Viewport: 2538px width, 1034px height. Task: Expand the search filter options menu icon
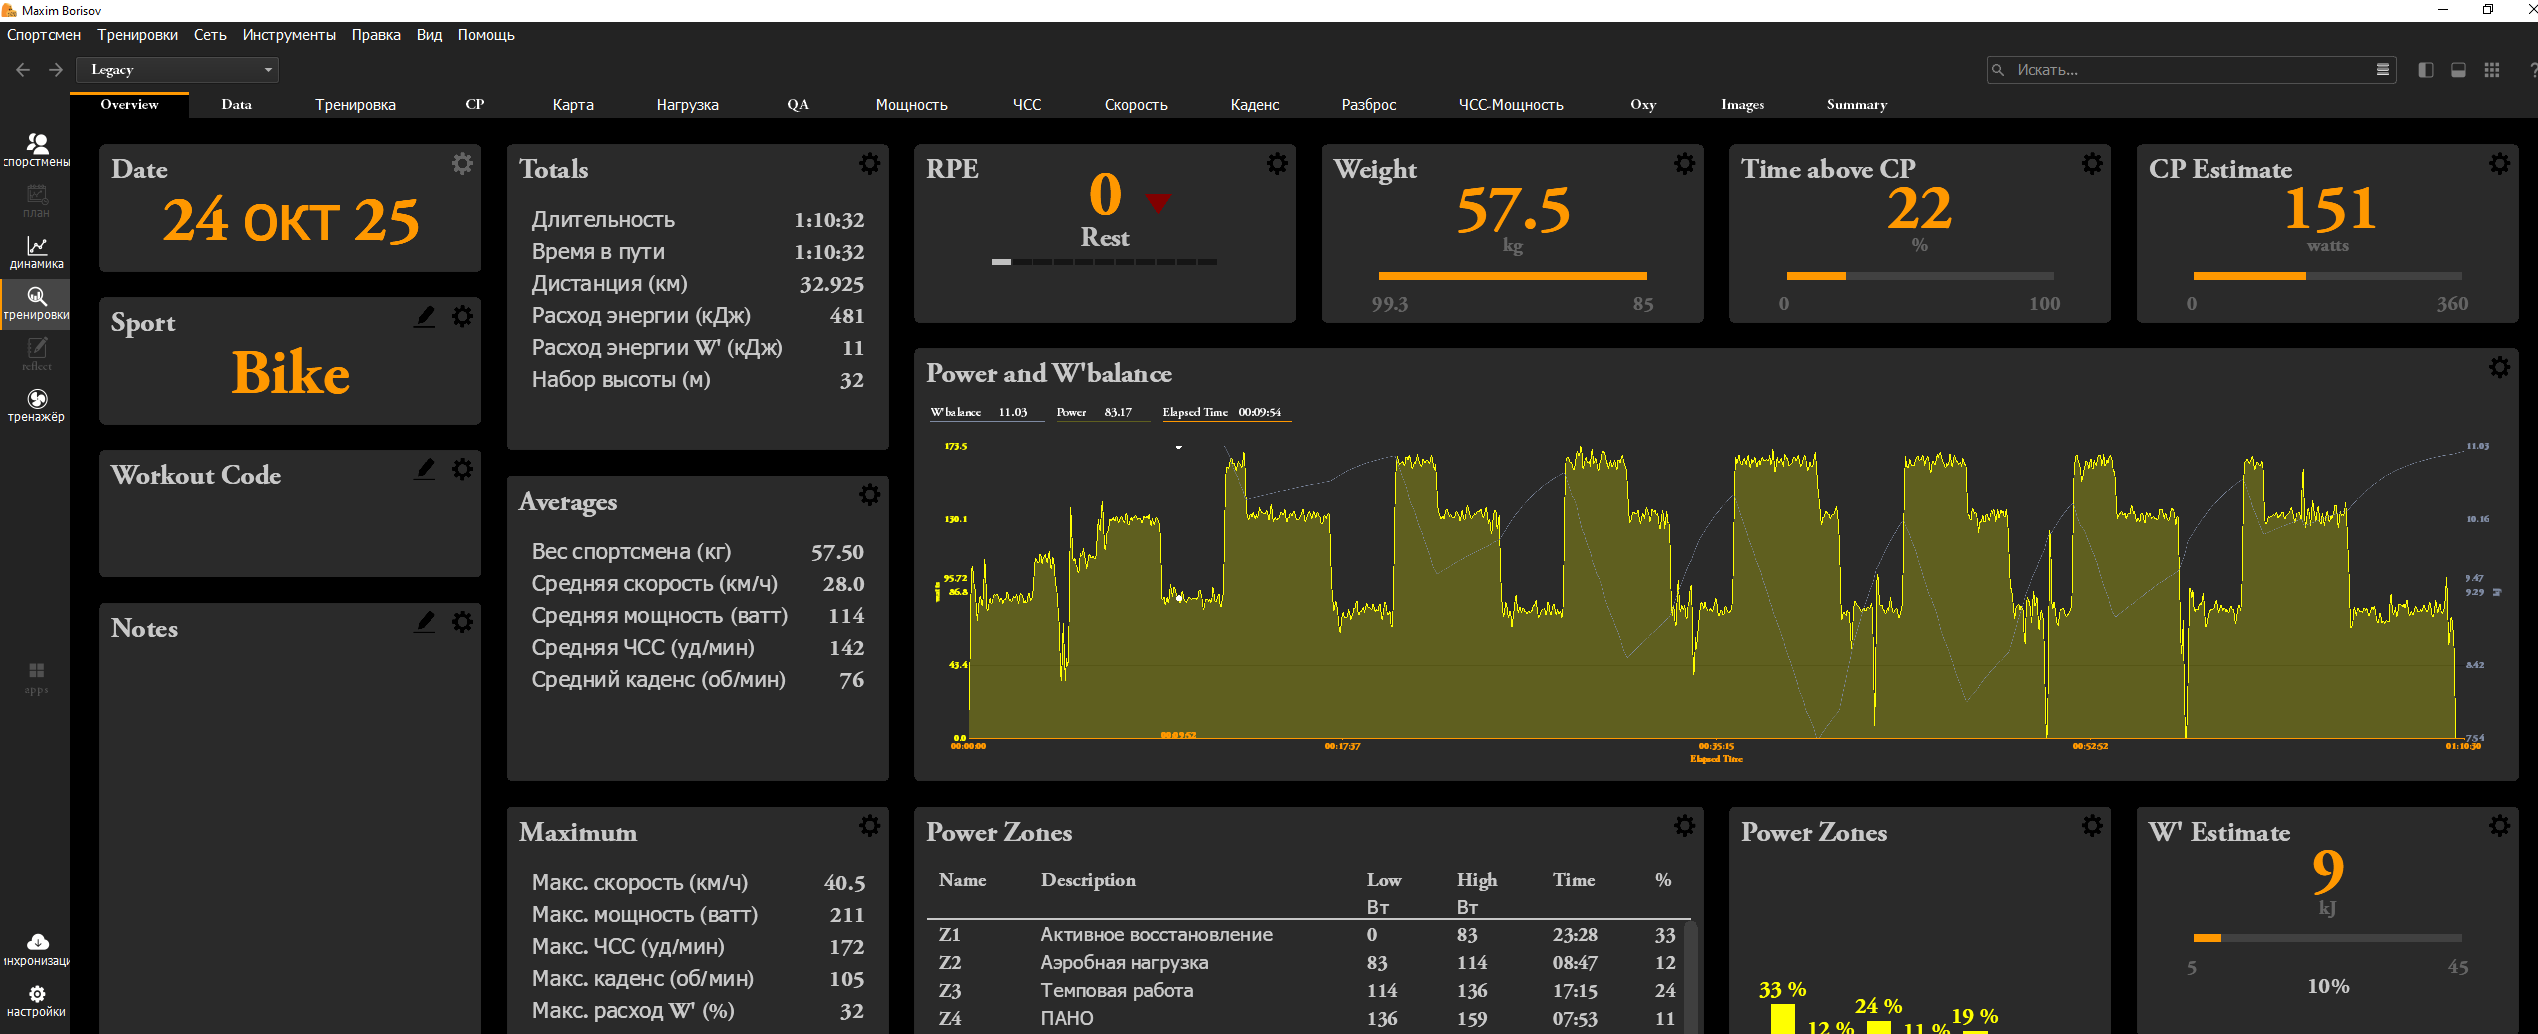pos(2382,70)
